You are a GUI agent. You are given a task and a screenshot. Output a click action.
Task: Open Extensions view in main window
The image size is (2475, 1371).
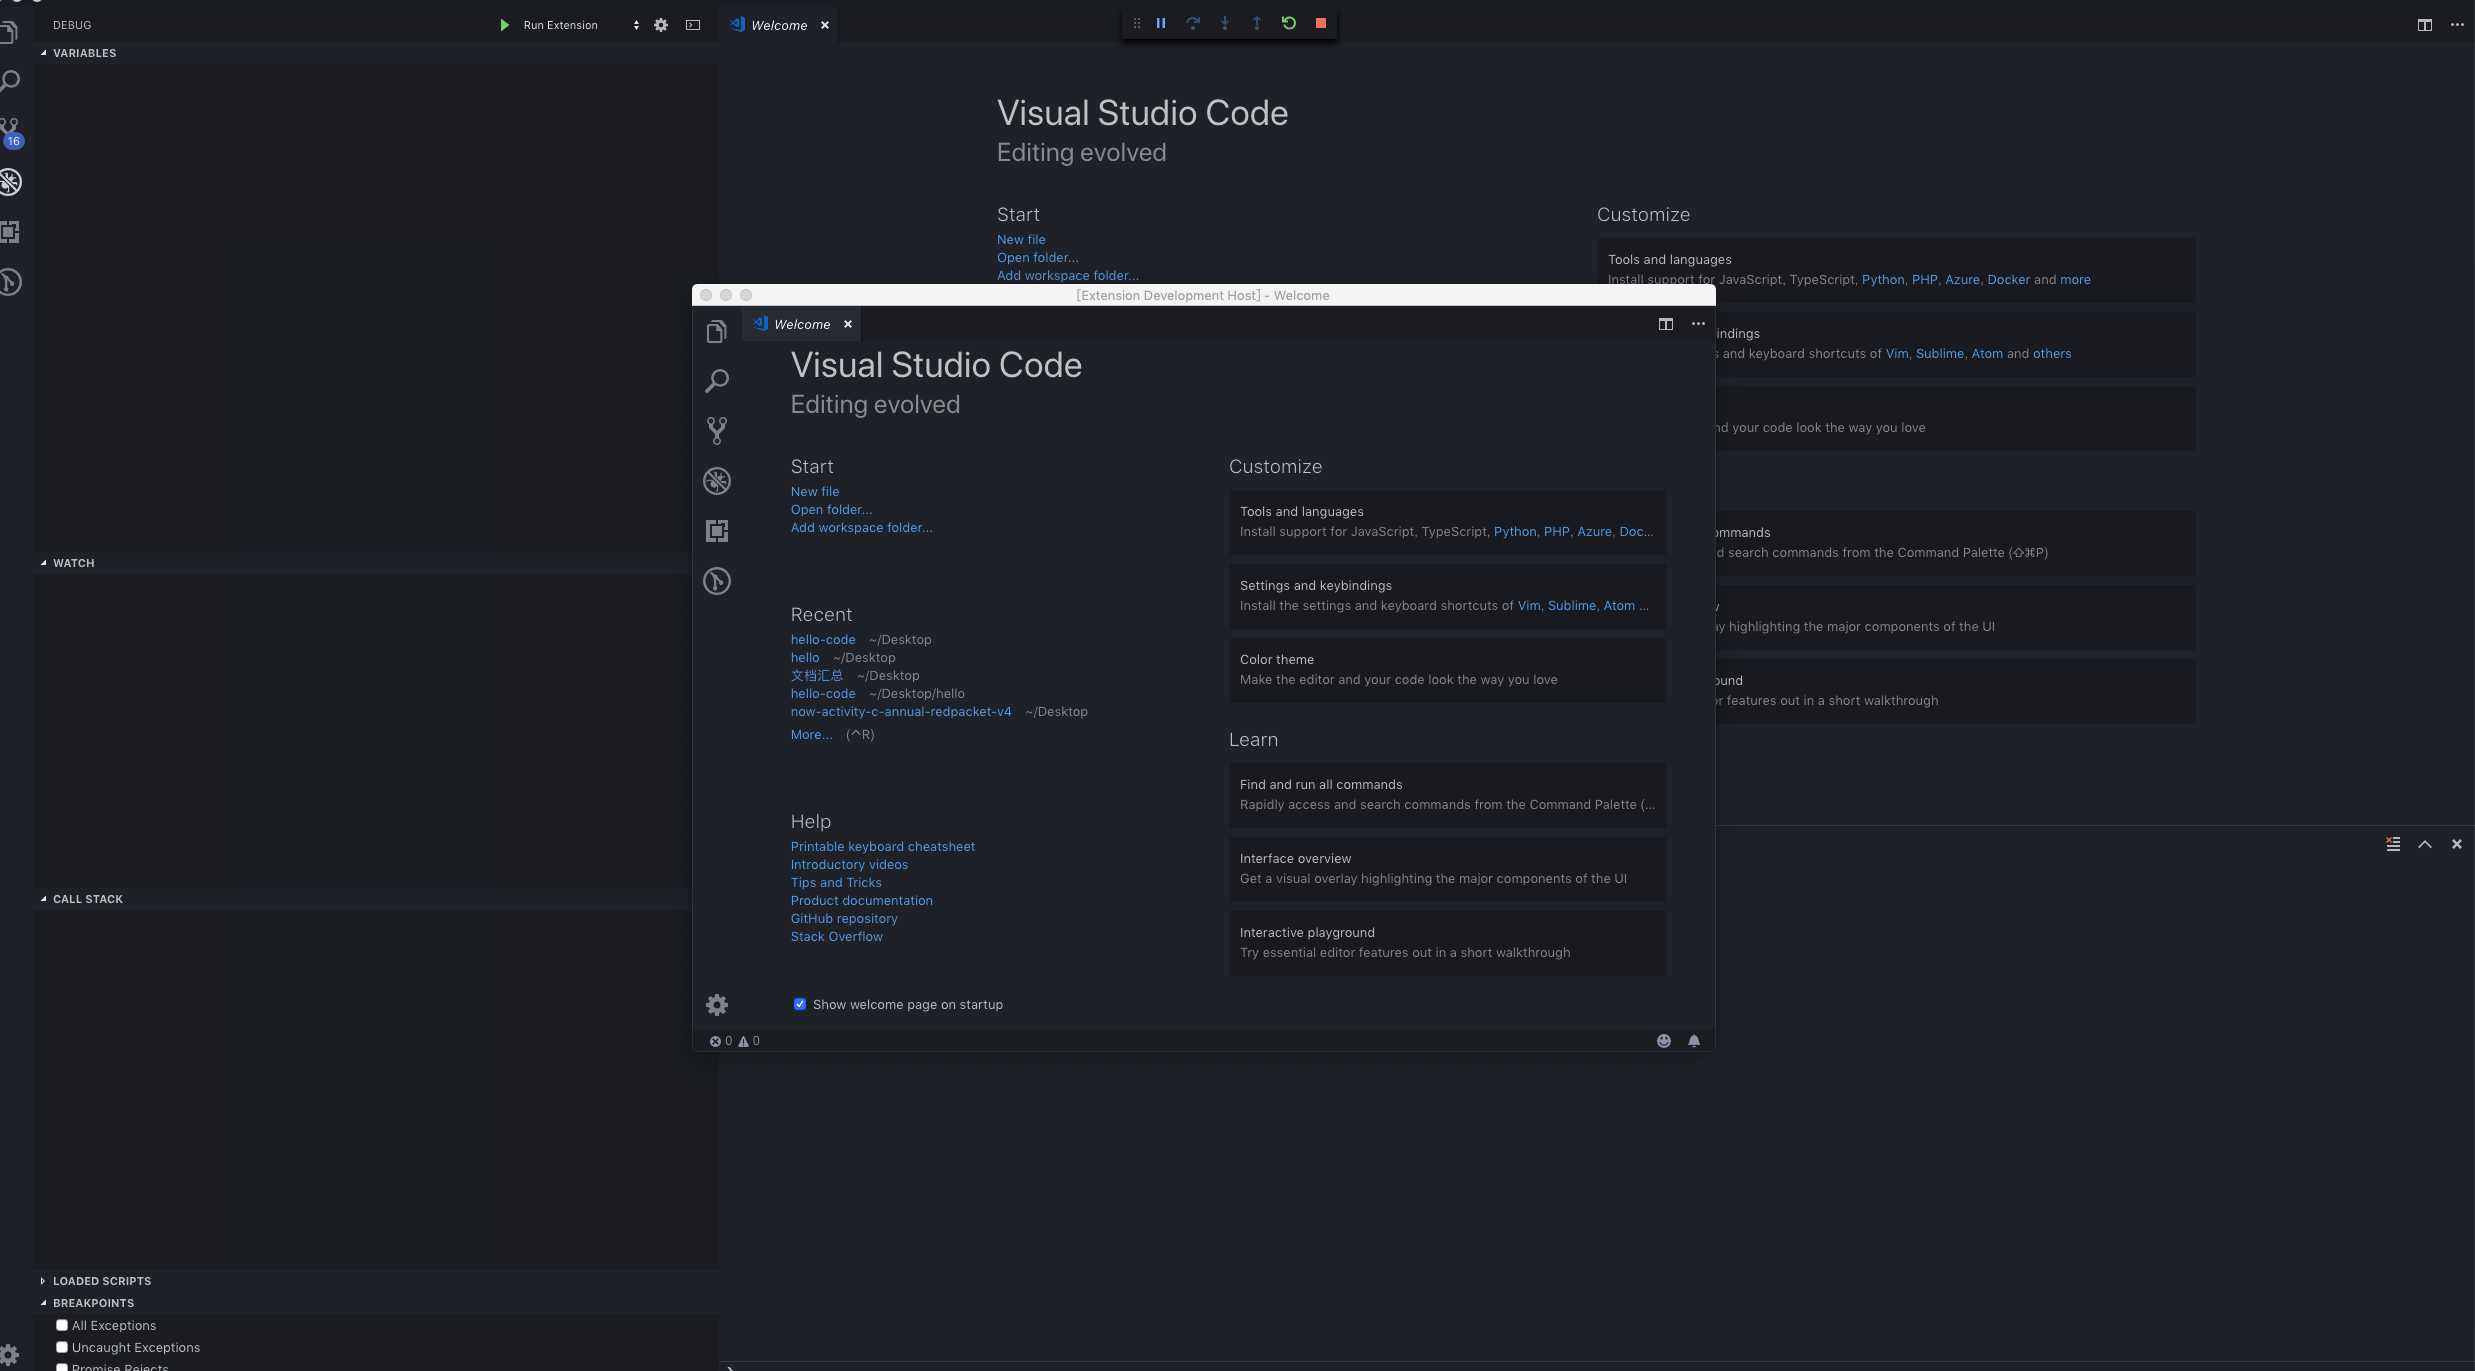(x=10, y=232)
